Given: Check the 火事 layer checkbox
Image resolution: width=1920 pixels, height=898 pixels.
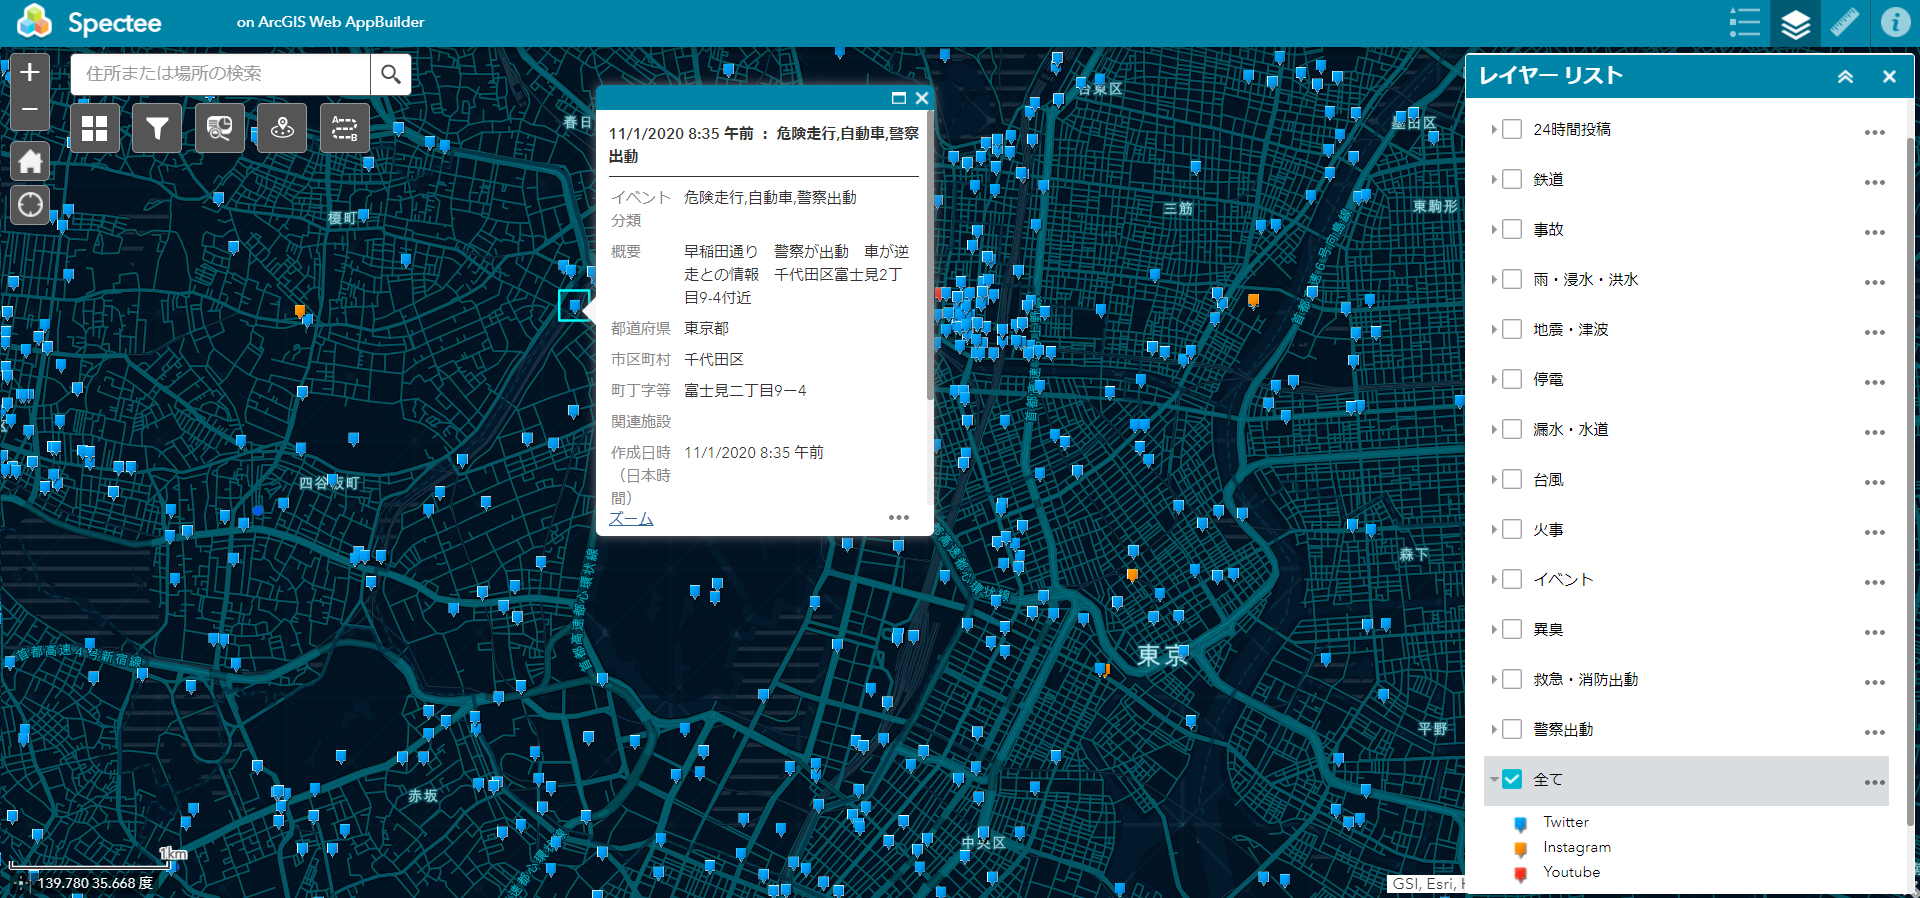Looking at the screenshot, I should 1512,530.
